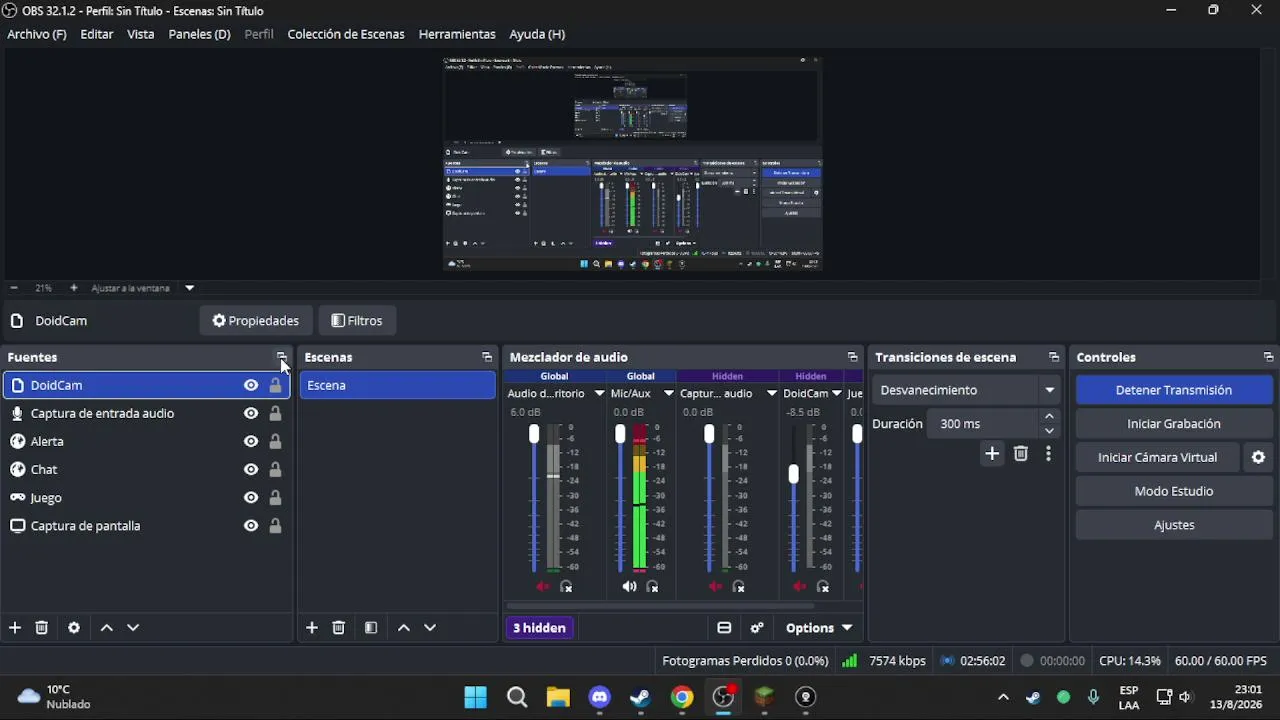Hide the Captura de pantalla source
1280x720 pixels.
tap(251, 525)
